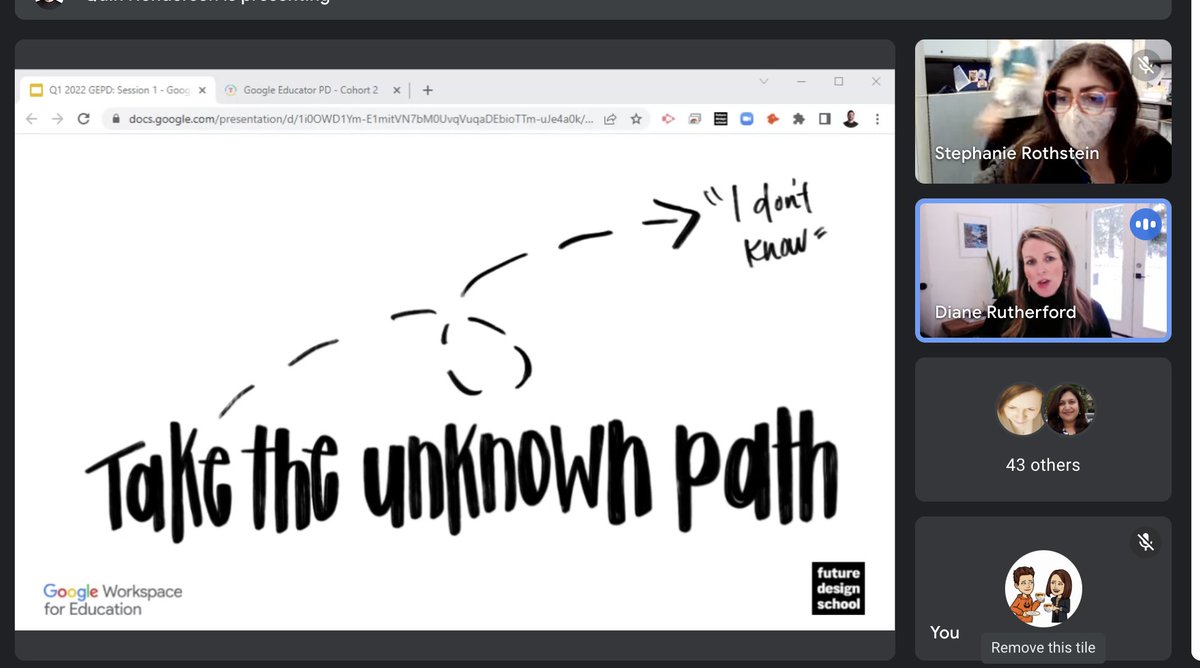Switch to Q1 2022 GEPD: Session 1 tab

pos(118,90)
